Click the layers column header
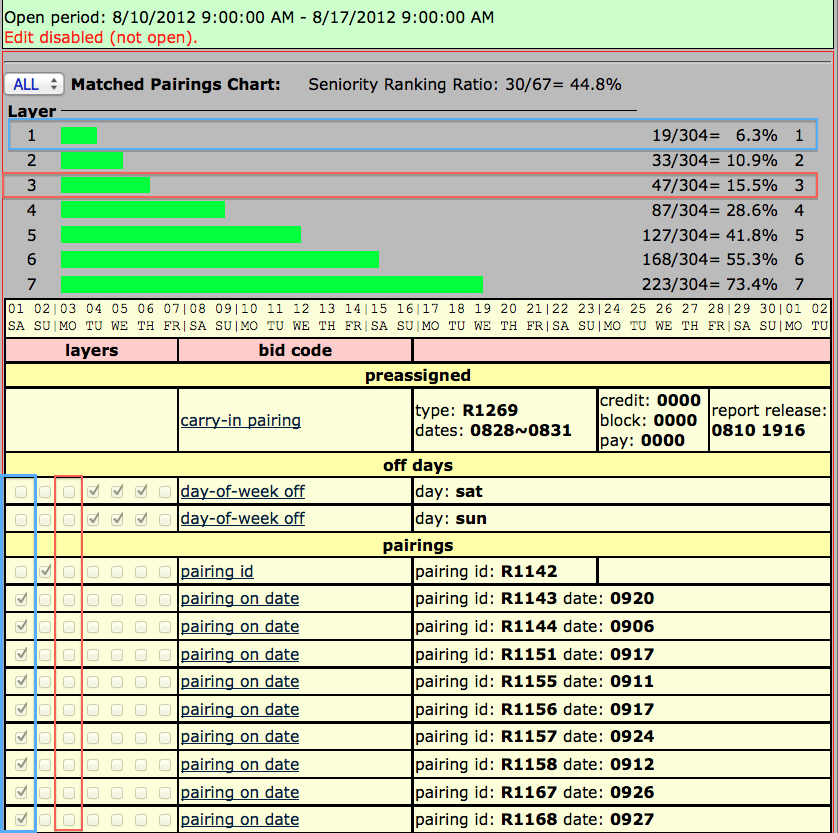838x833 pixels. 90,350
